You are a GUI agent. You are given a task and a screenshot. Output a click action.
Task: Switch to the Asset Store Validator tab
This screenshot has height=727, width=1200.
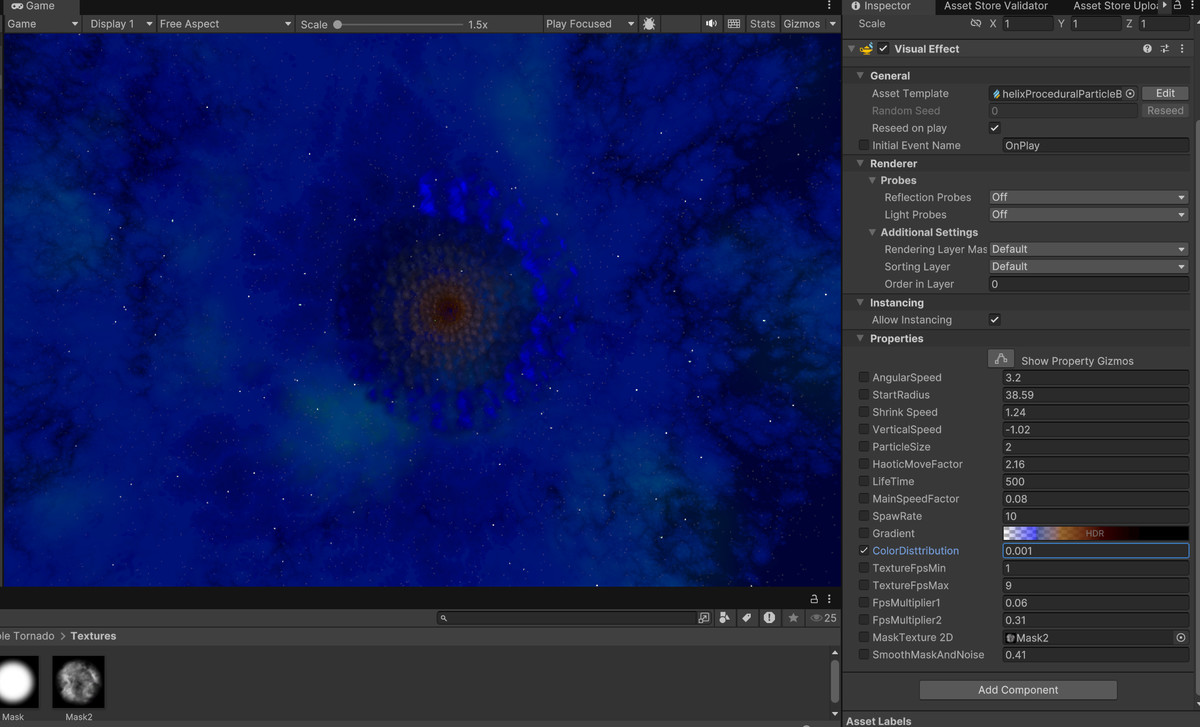pyautogui.click(x=995, y=6)
